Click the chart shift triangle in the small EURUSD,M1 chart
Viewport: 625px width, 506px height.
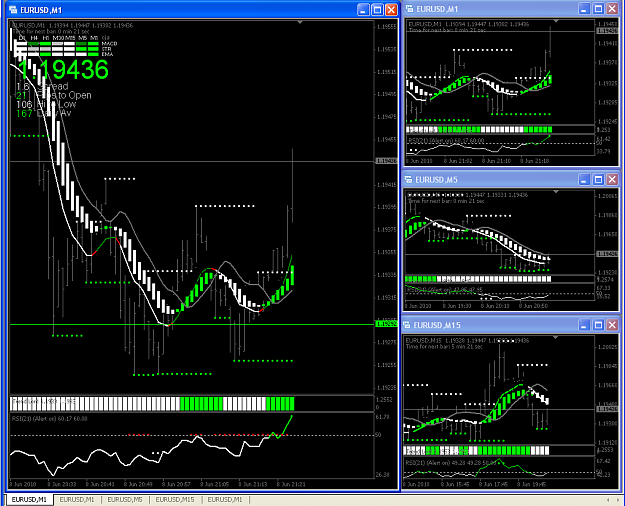[x=556, y=21]
